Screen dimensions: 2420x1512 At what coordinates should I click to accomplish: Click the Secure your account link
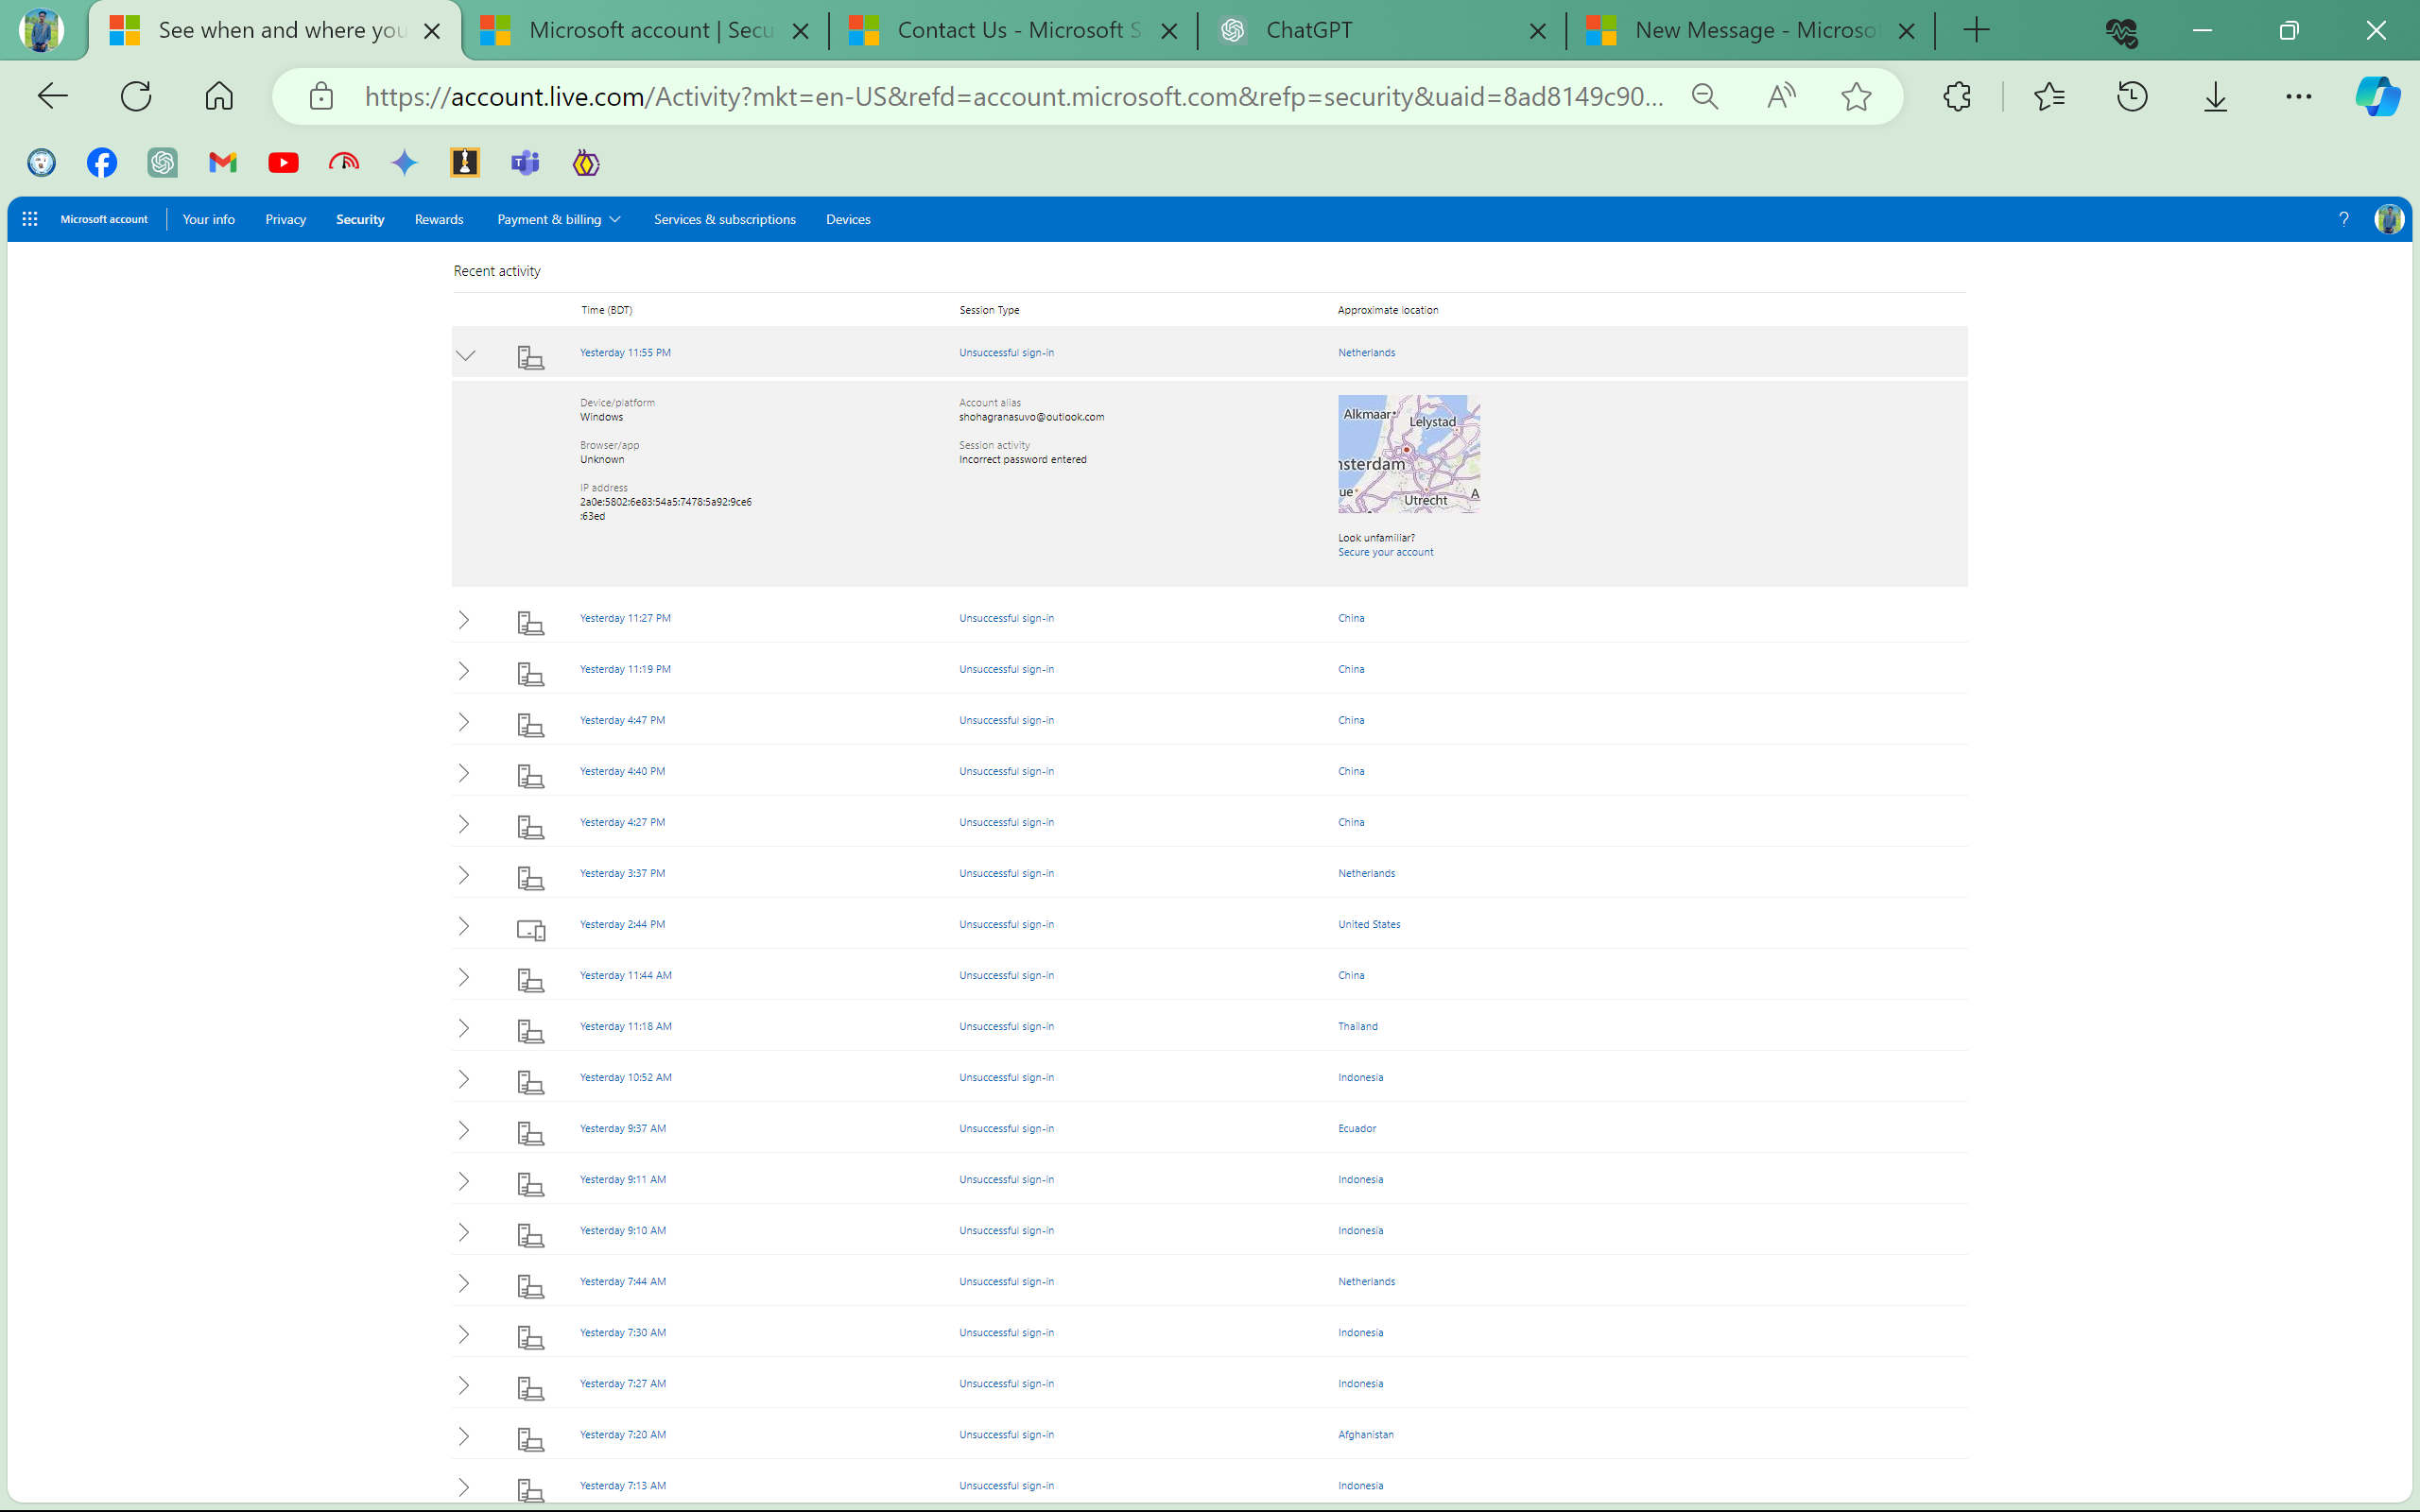(x=1385, y=552)
